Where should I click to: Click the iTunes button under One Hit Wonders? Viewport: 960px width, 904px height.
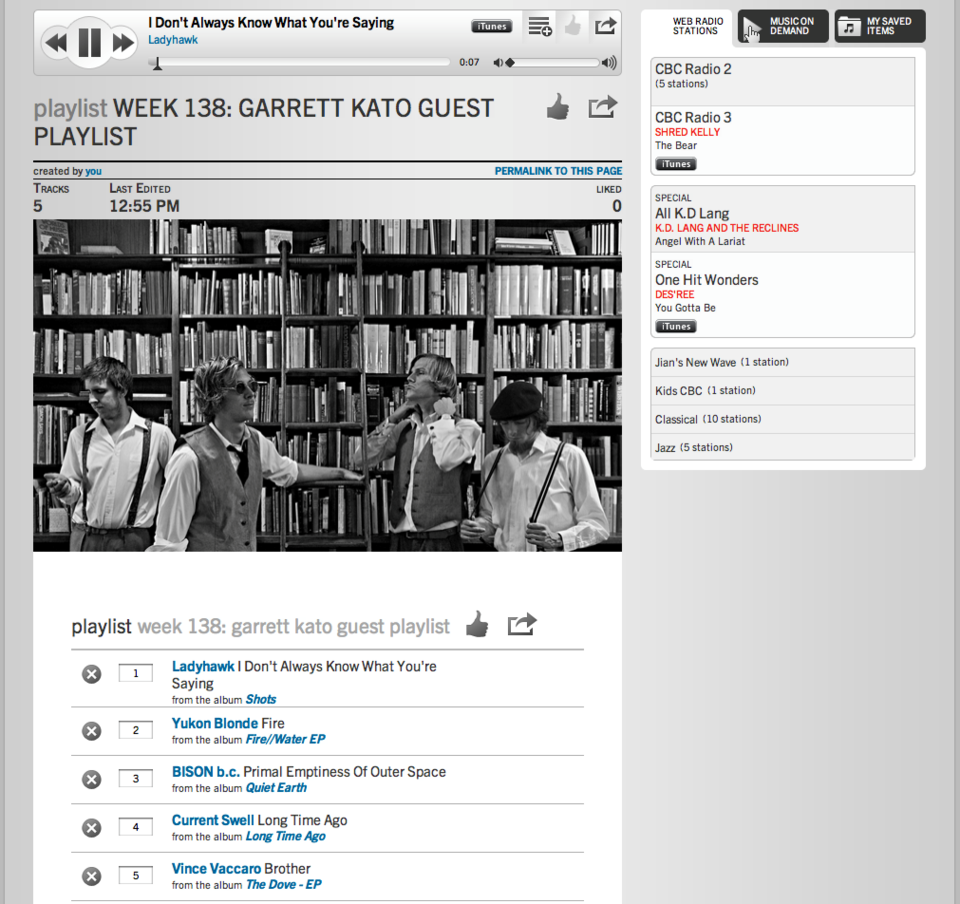[x=676, y=327]
